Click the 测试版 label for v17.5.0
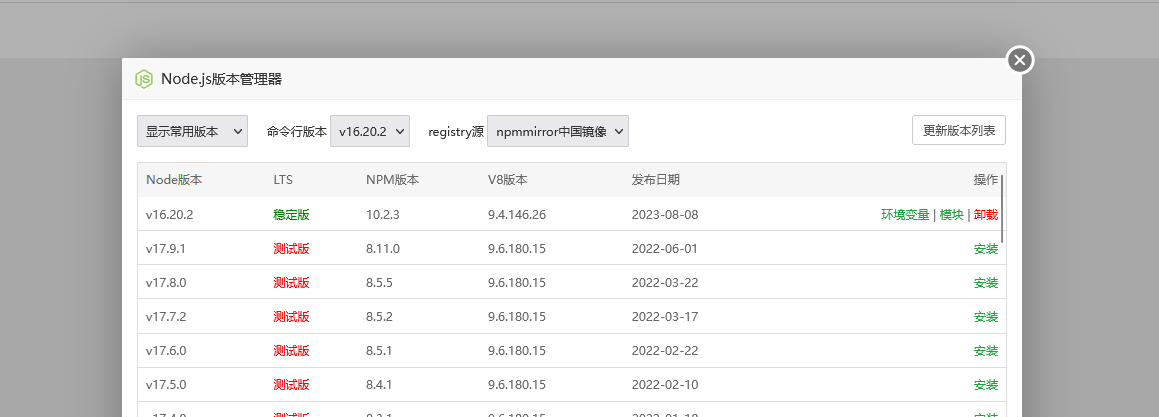This screenshot has width=1159, height=417. (x=291, y=384)
